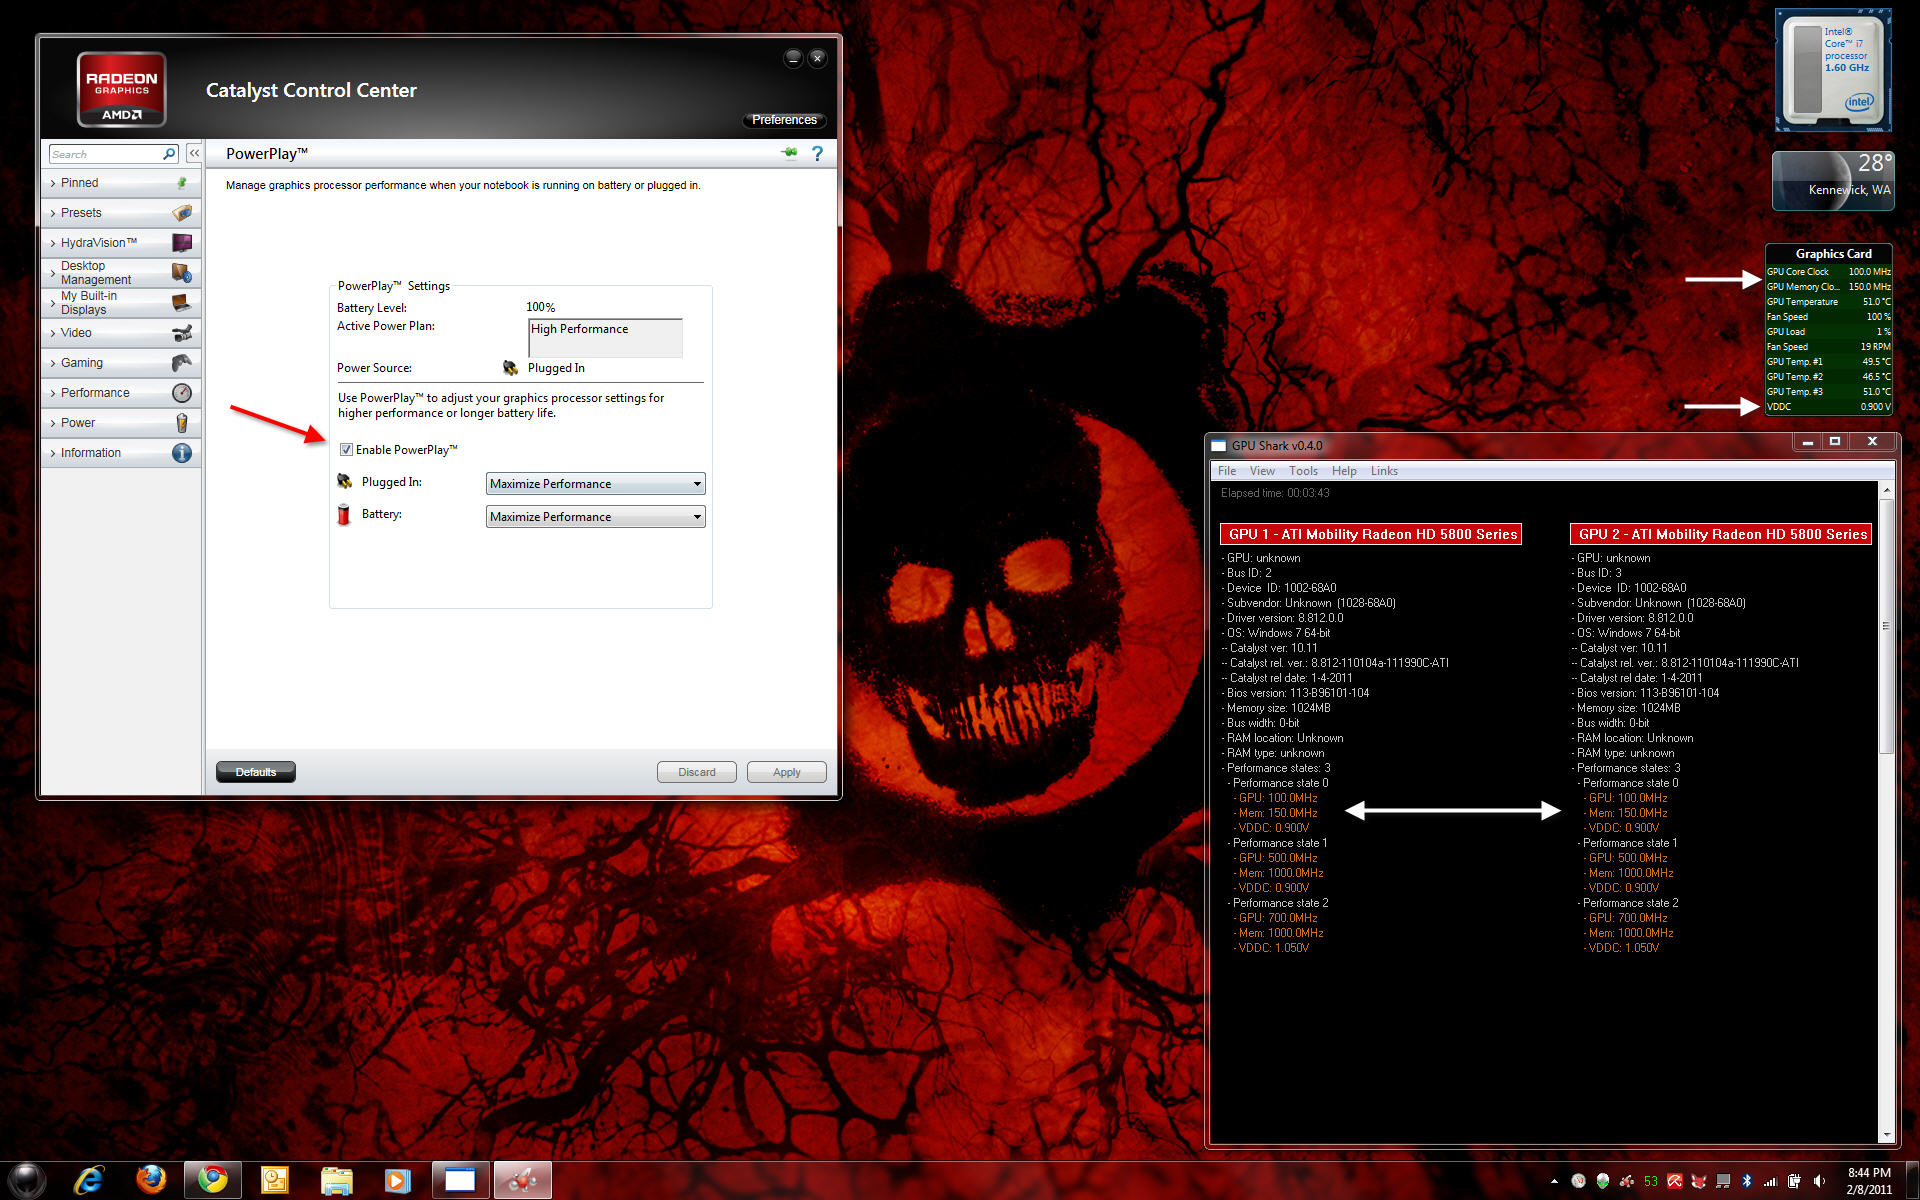Image resolution: width=1920 pixels, height=1200 pixels.
Task: Open Outlook from the taskbar
Action: 274,1180
